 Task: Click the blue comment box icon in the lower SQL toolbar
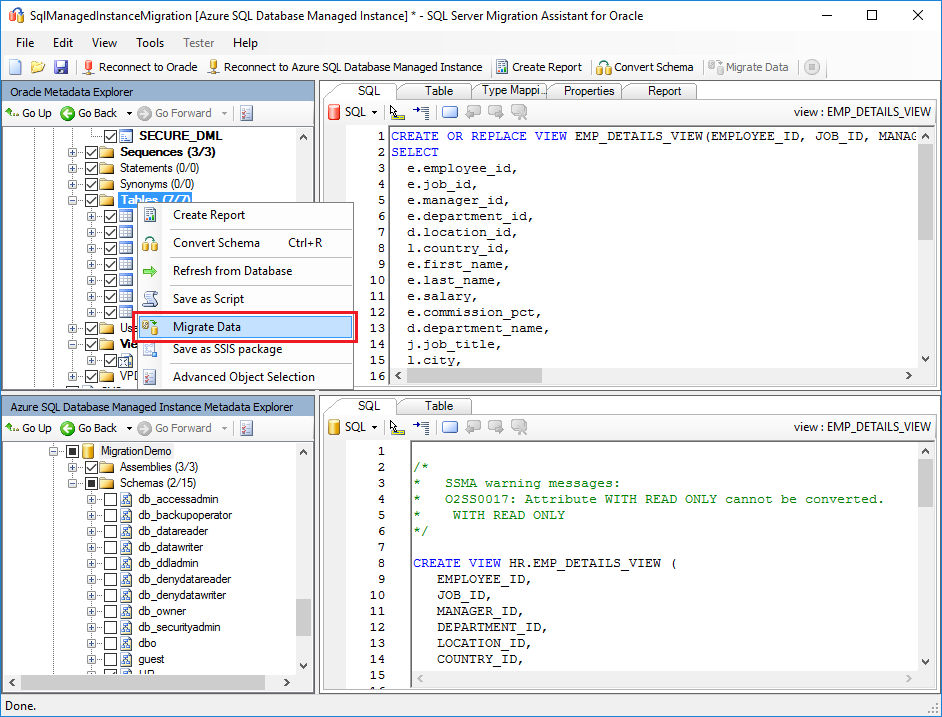tap(450, 427)
